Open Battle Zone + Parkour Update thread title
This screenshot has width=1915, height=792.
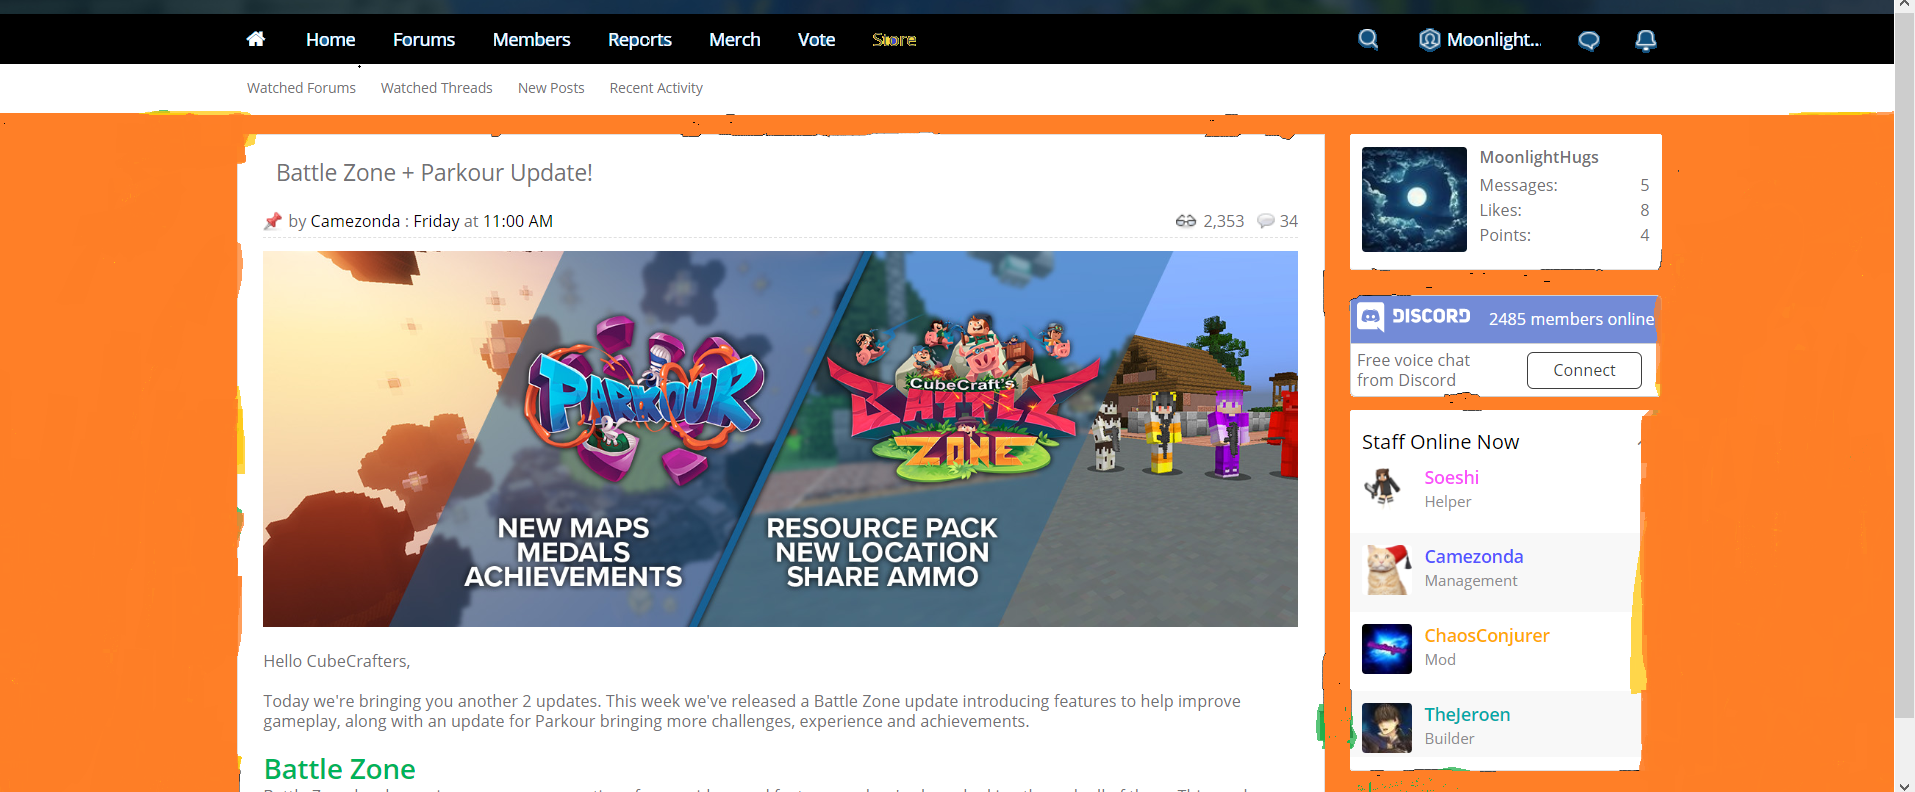point(434,173)
